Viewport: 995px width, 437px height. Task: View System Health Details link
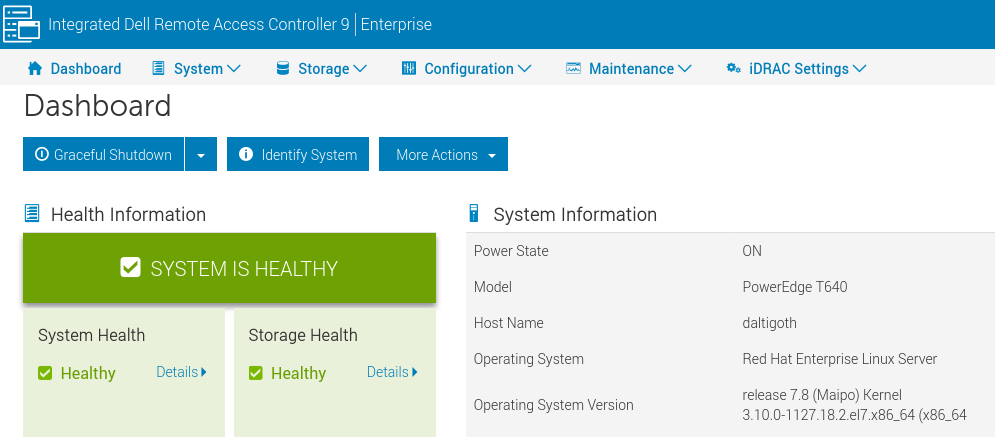click(x=181, y=372)
